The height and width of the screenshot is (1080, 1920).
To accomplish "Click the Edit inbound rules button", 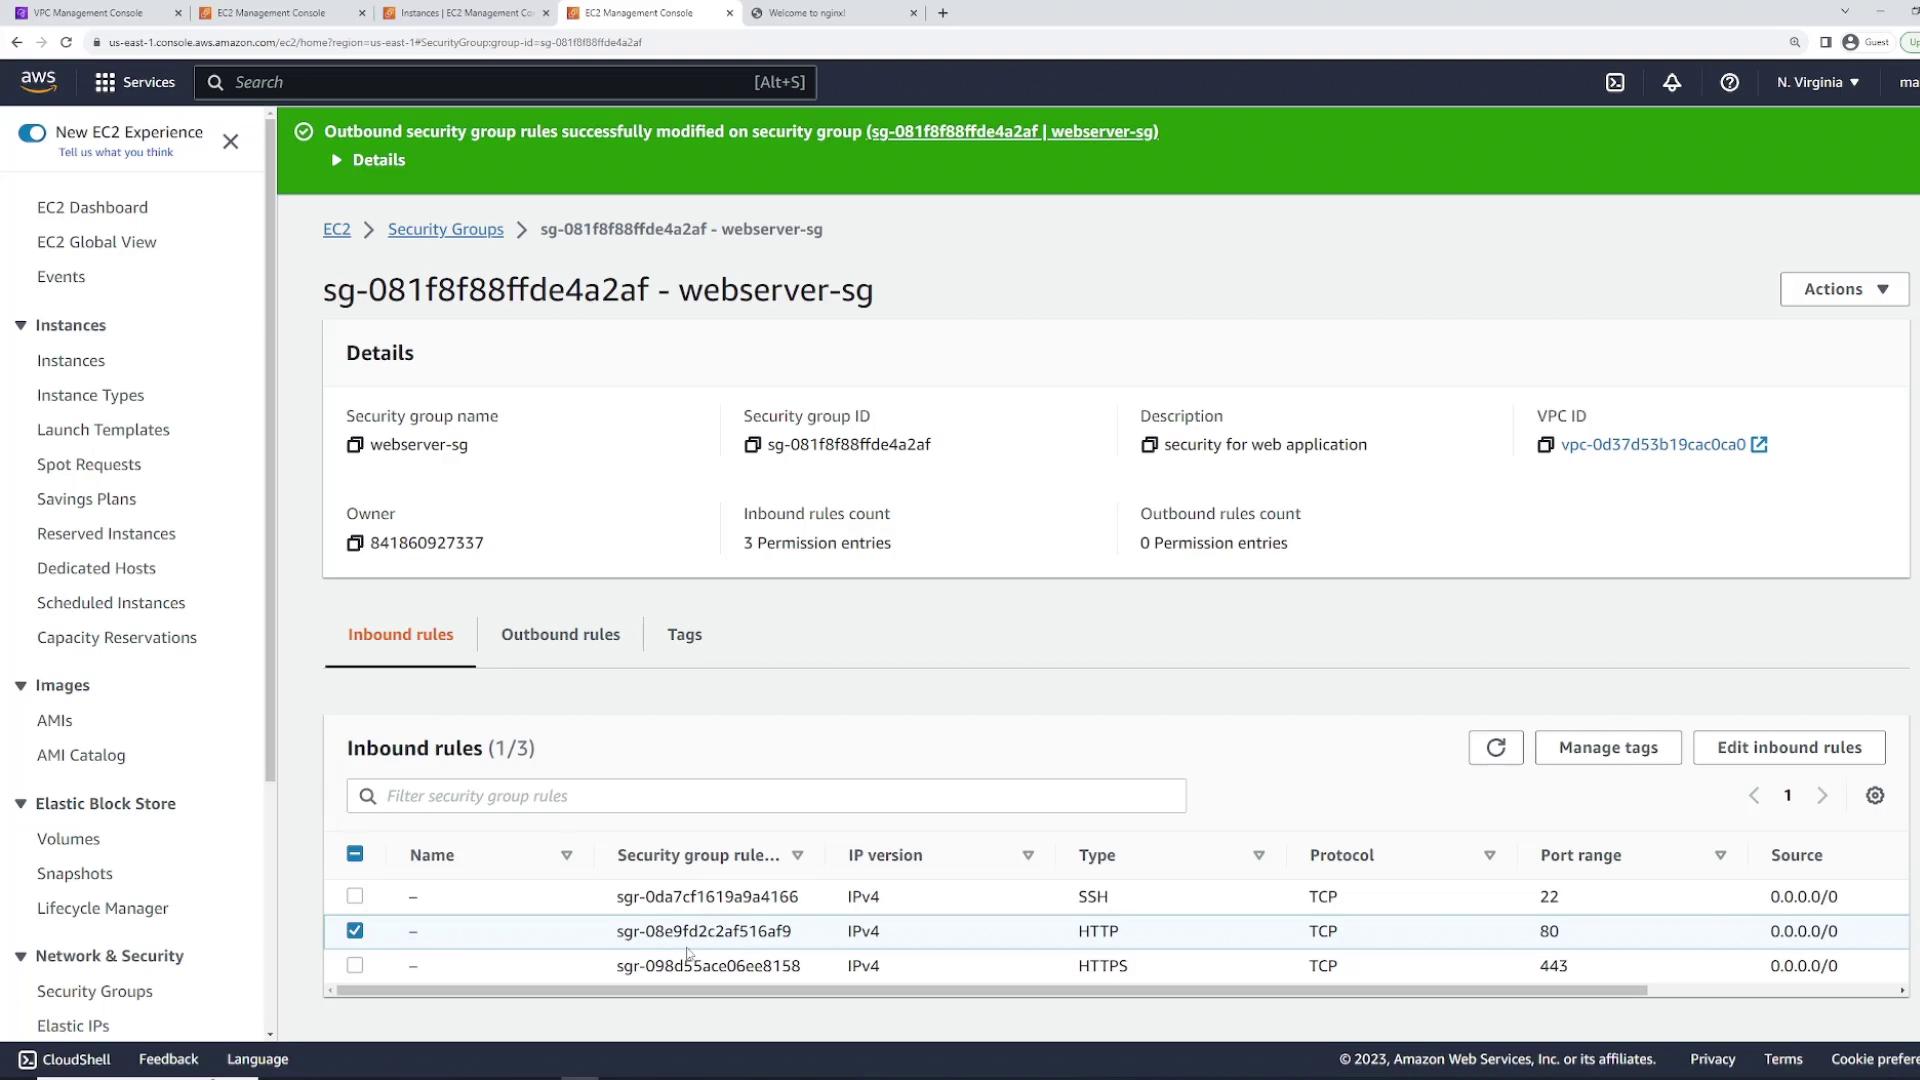I will [x=1788, y=748].
